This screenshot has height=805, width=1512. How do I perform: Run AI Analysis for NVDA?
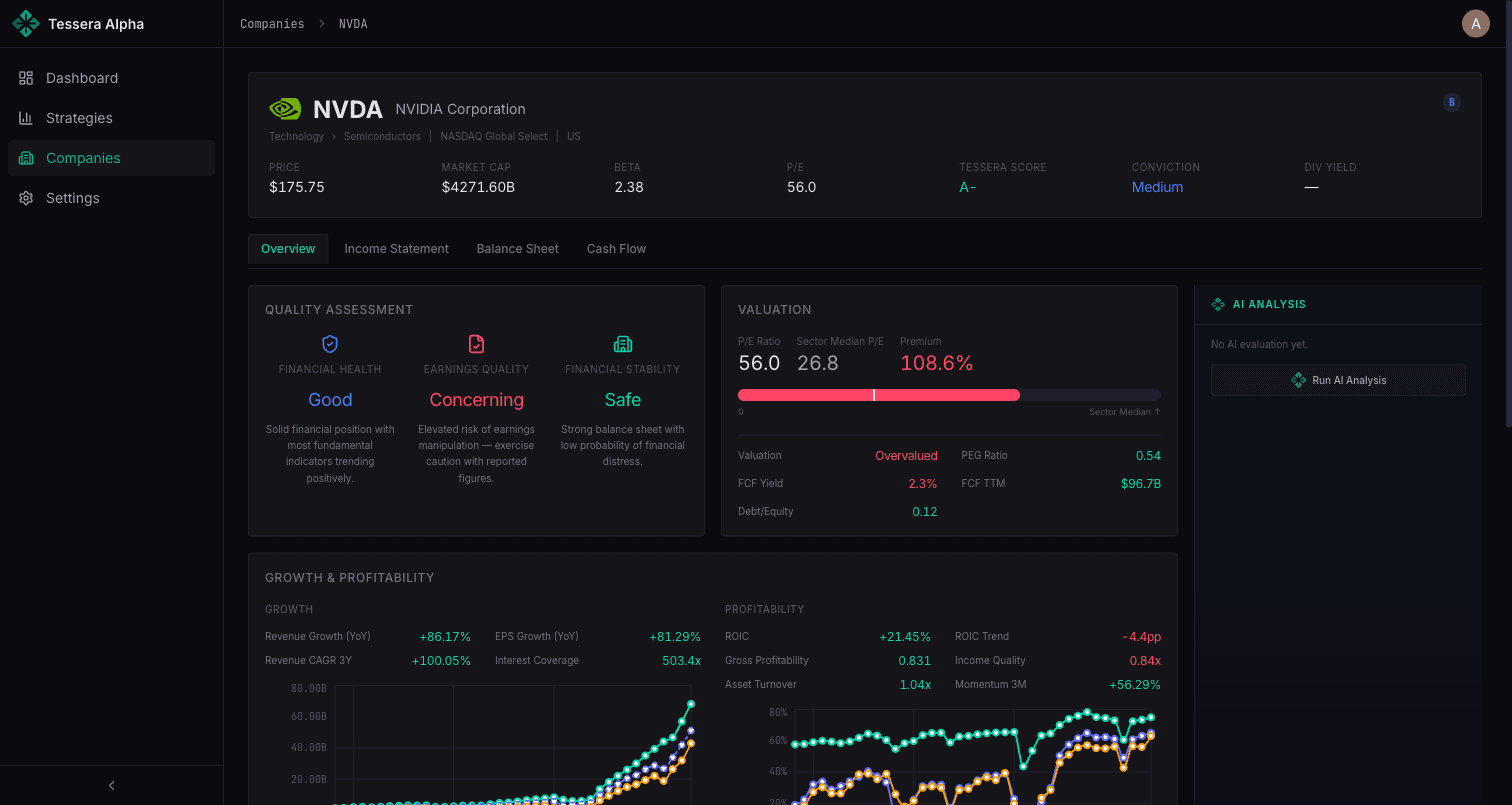pos(1338,380)
